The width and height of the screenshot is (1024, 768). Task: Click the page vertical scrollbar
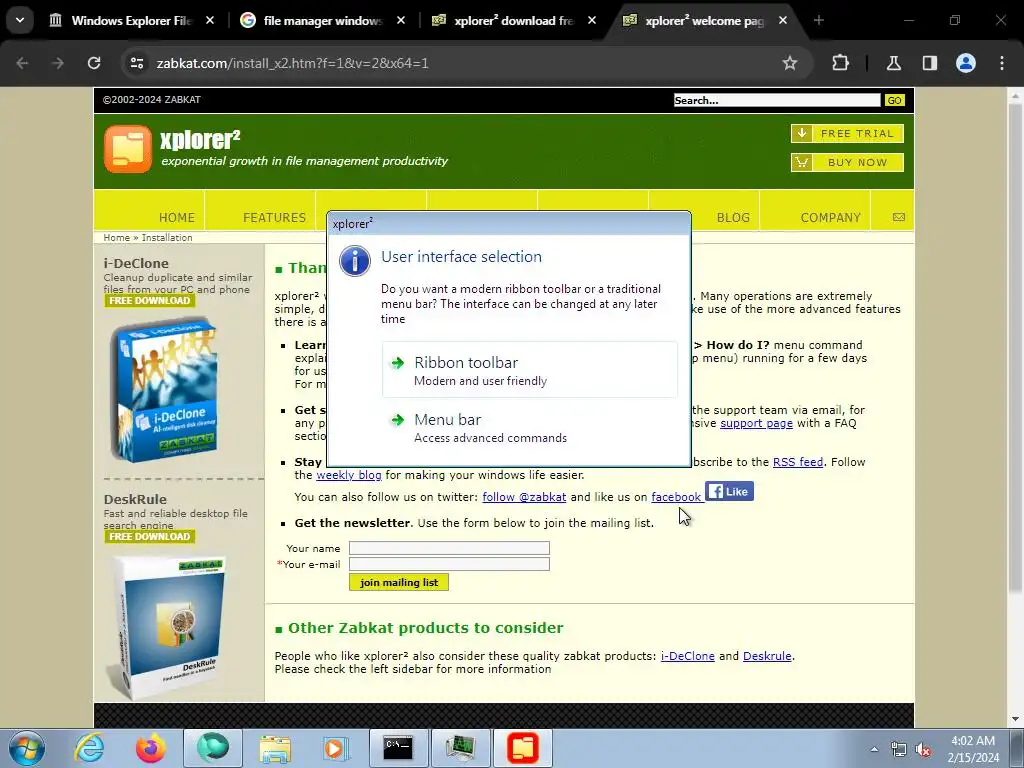point(1015,346)
